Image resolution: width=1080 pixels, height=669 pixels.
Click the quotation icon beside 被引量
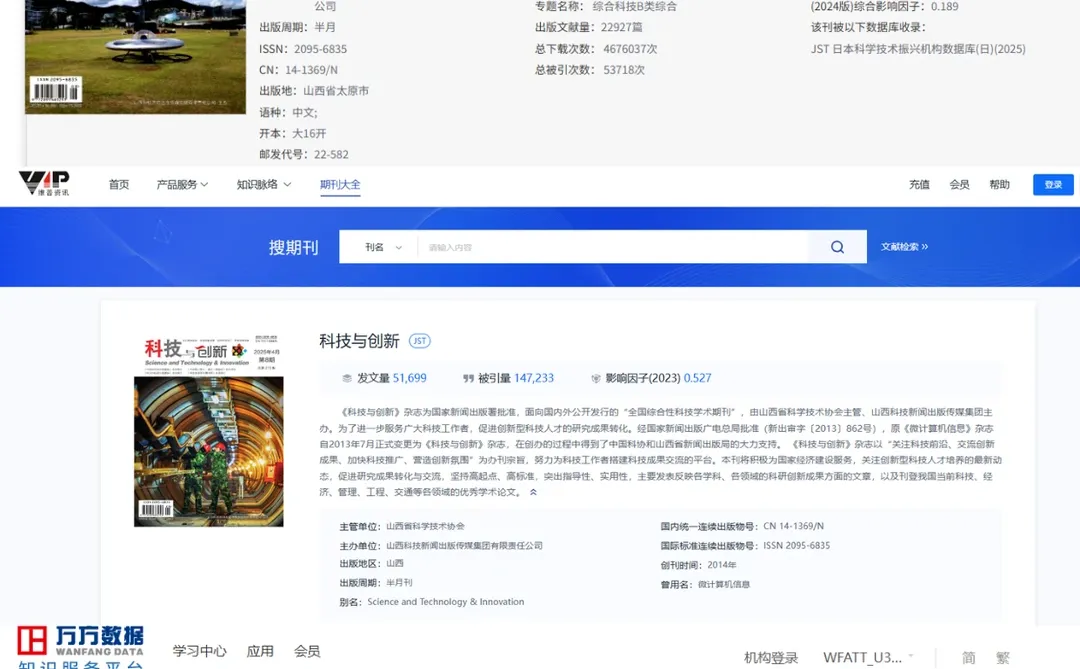point(471,380)
